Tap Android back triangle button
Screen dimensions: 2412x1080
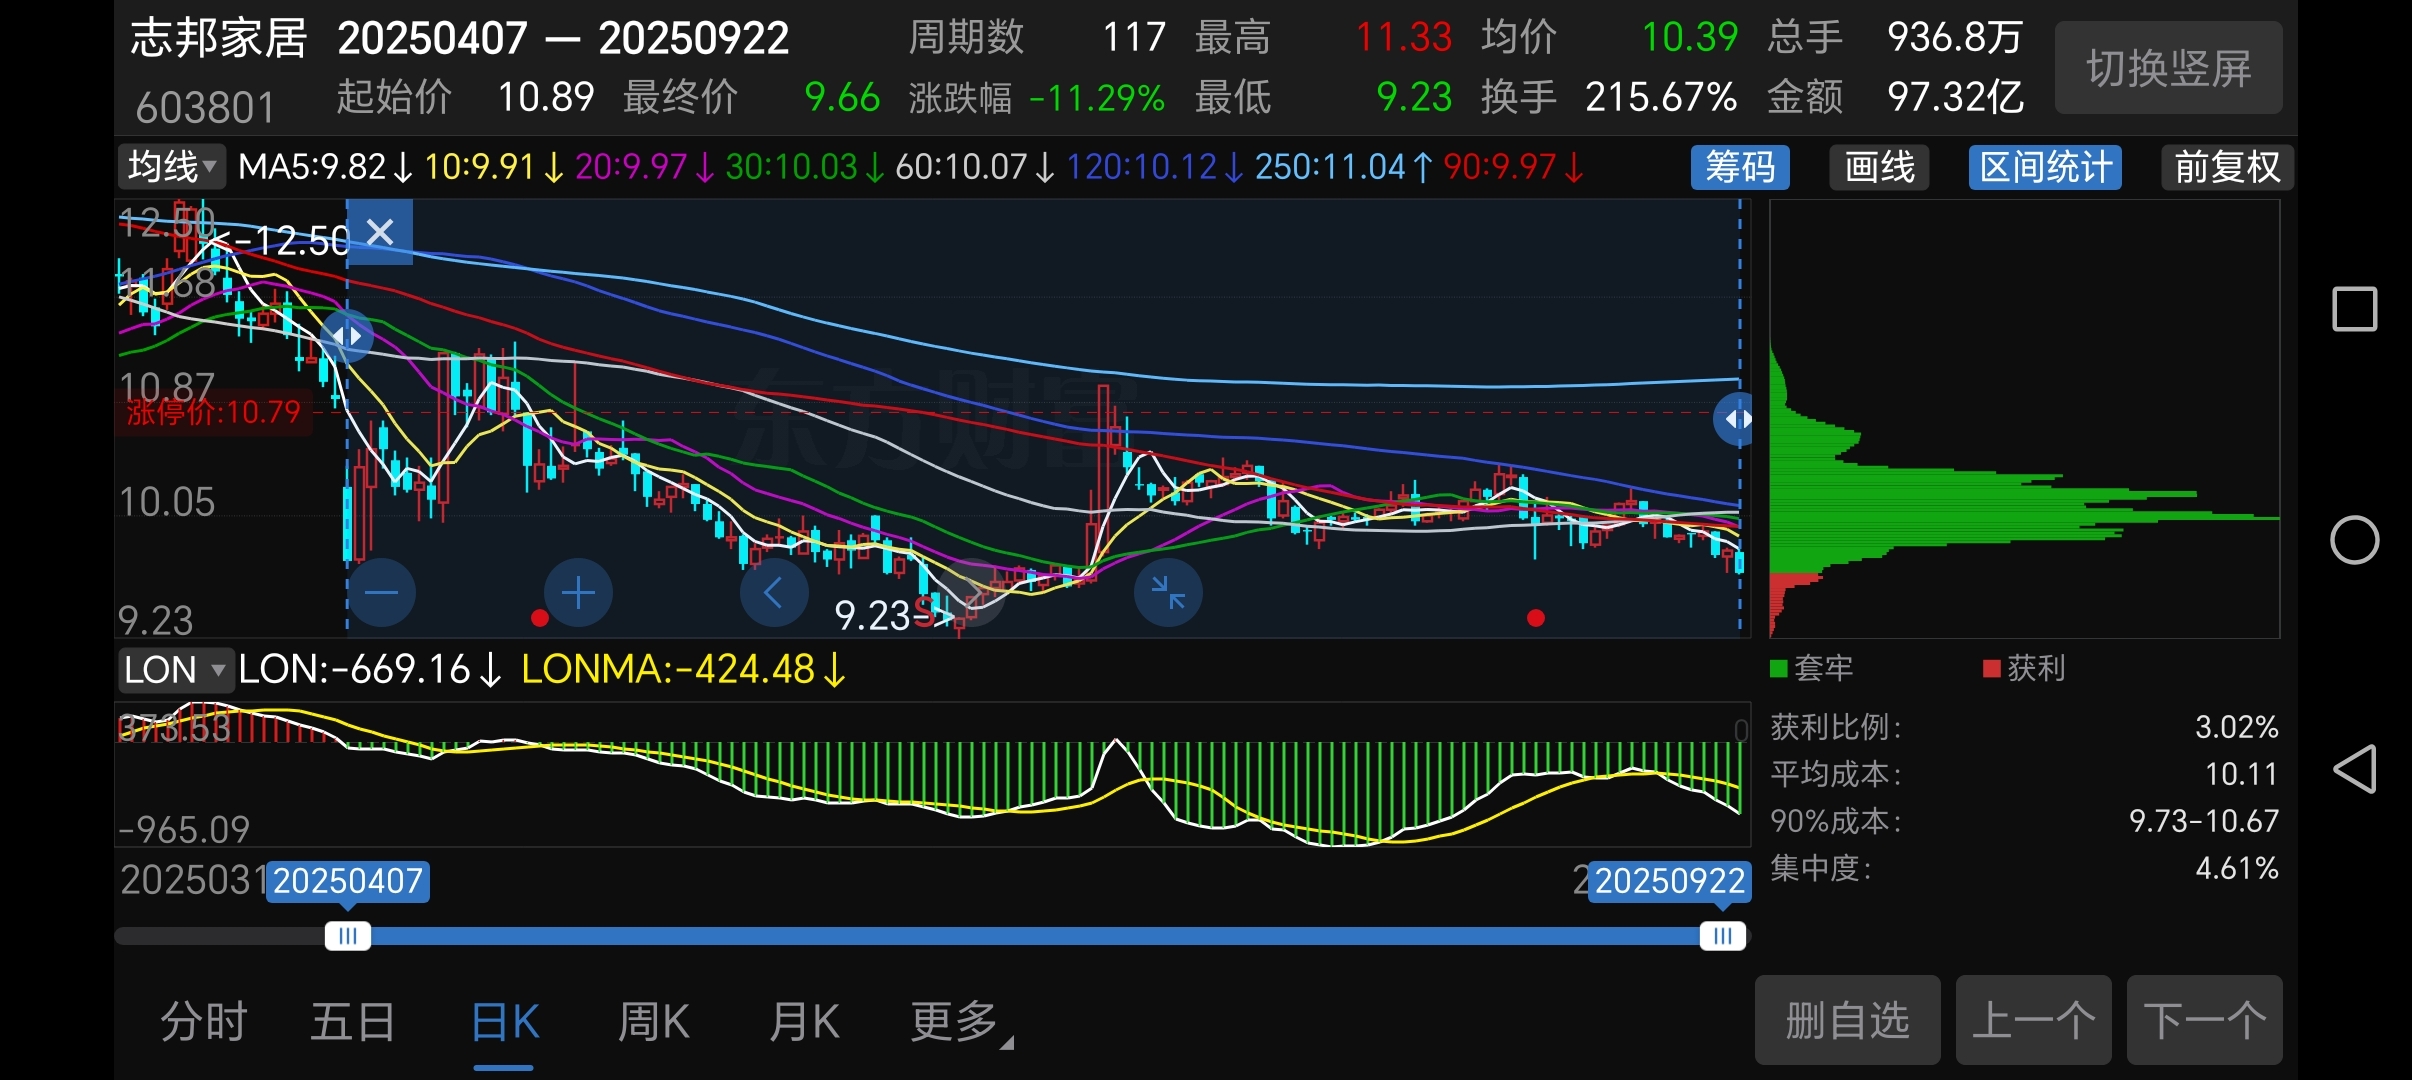pyautogui.click(x=2354, y=769)
